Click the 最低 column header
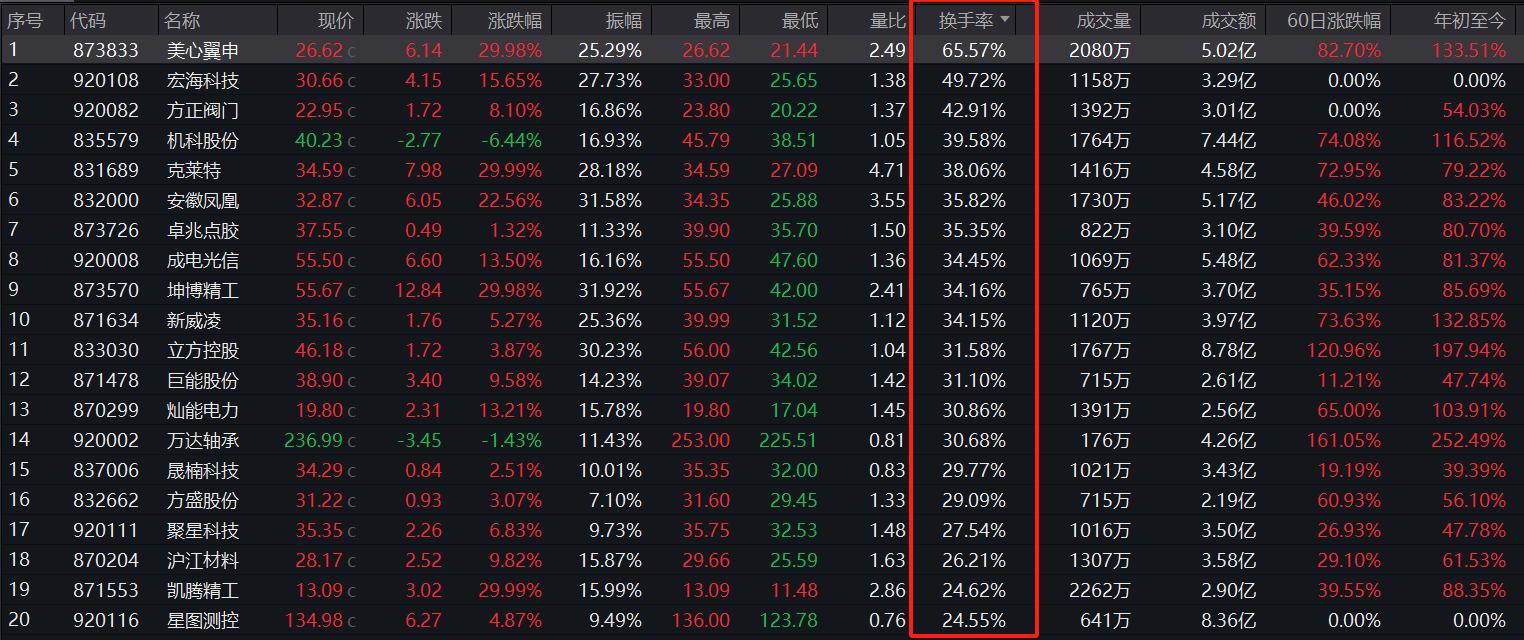The width and height of the screenshot is (1524, 640). click(800, 20)
